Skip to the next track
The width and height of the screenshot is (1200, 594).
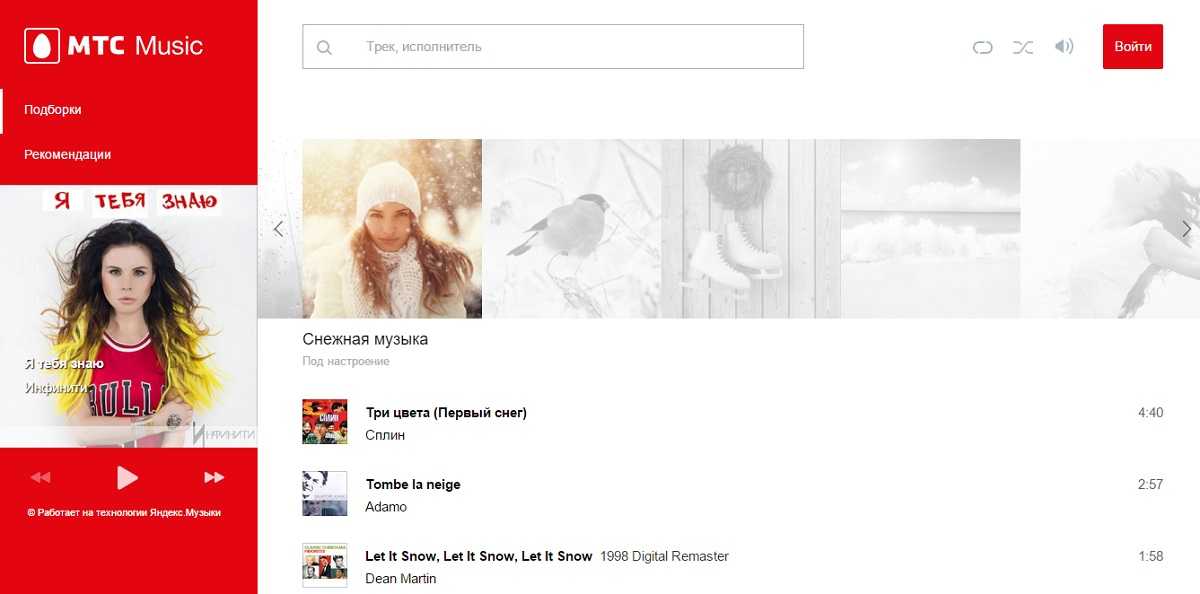[214, 478]
